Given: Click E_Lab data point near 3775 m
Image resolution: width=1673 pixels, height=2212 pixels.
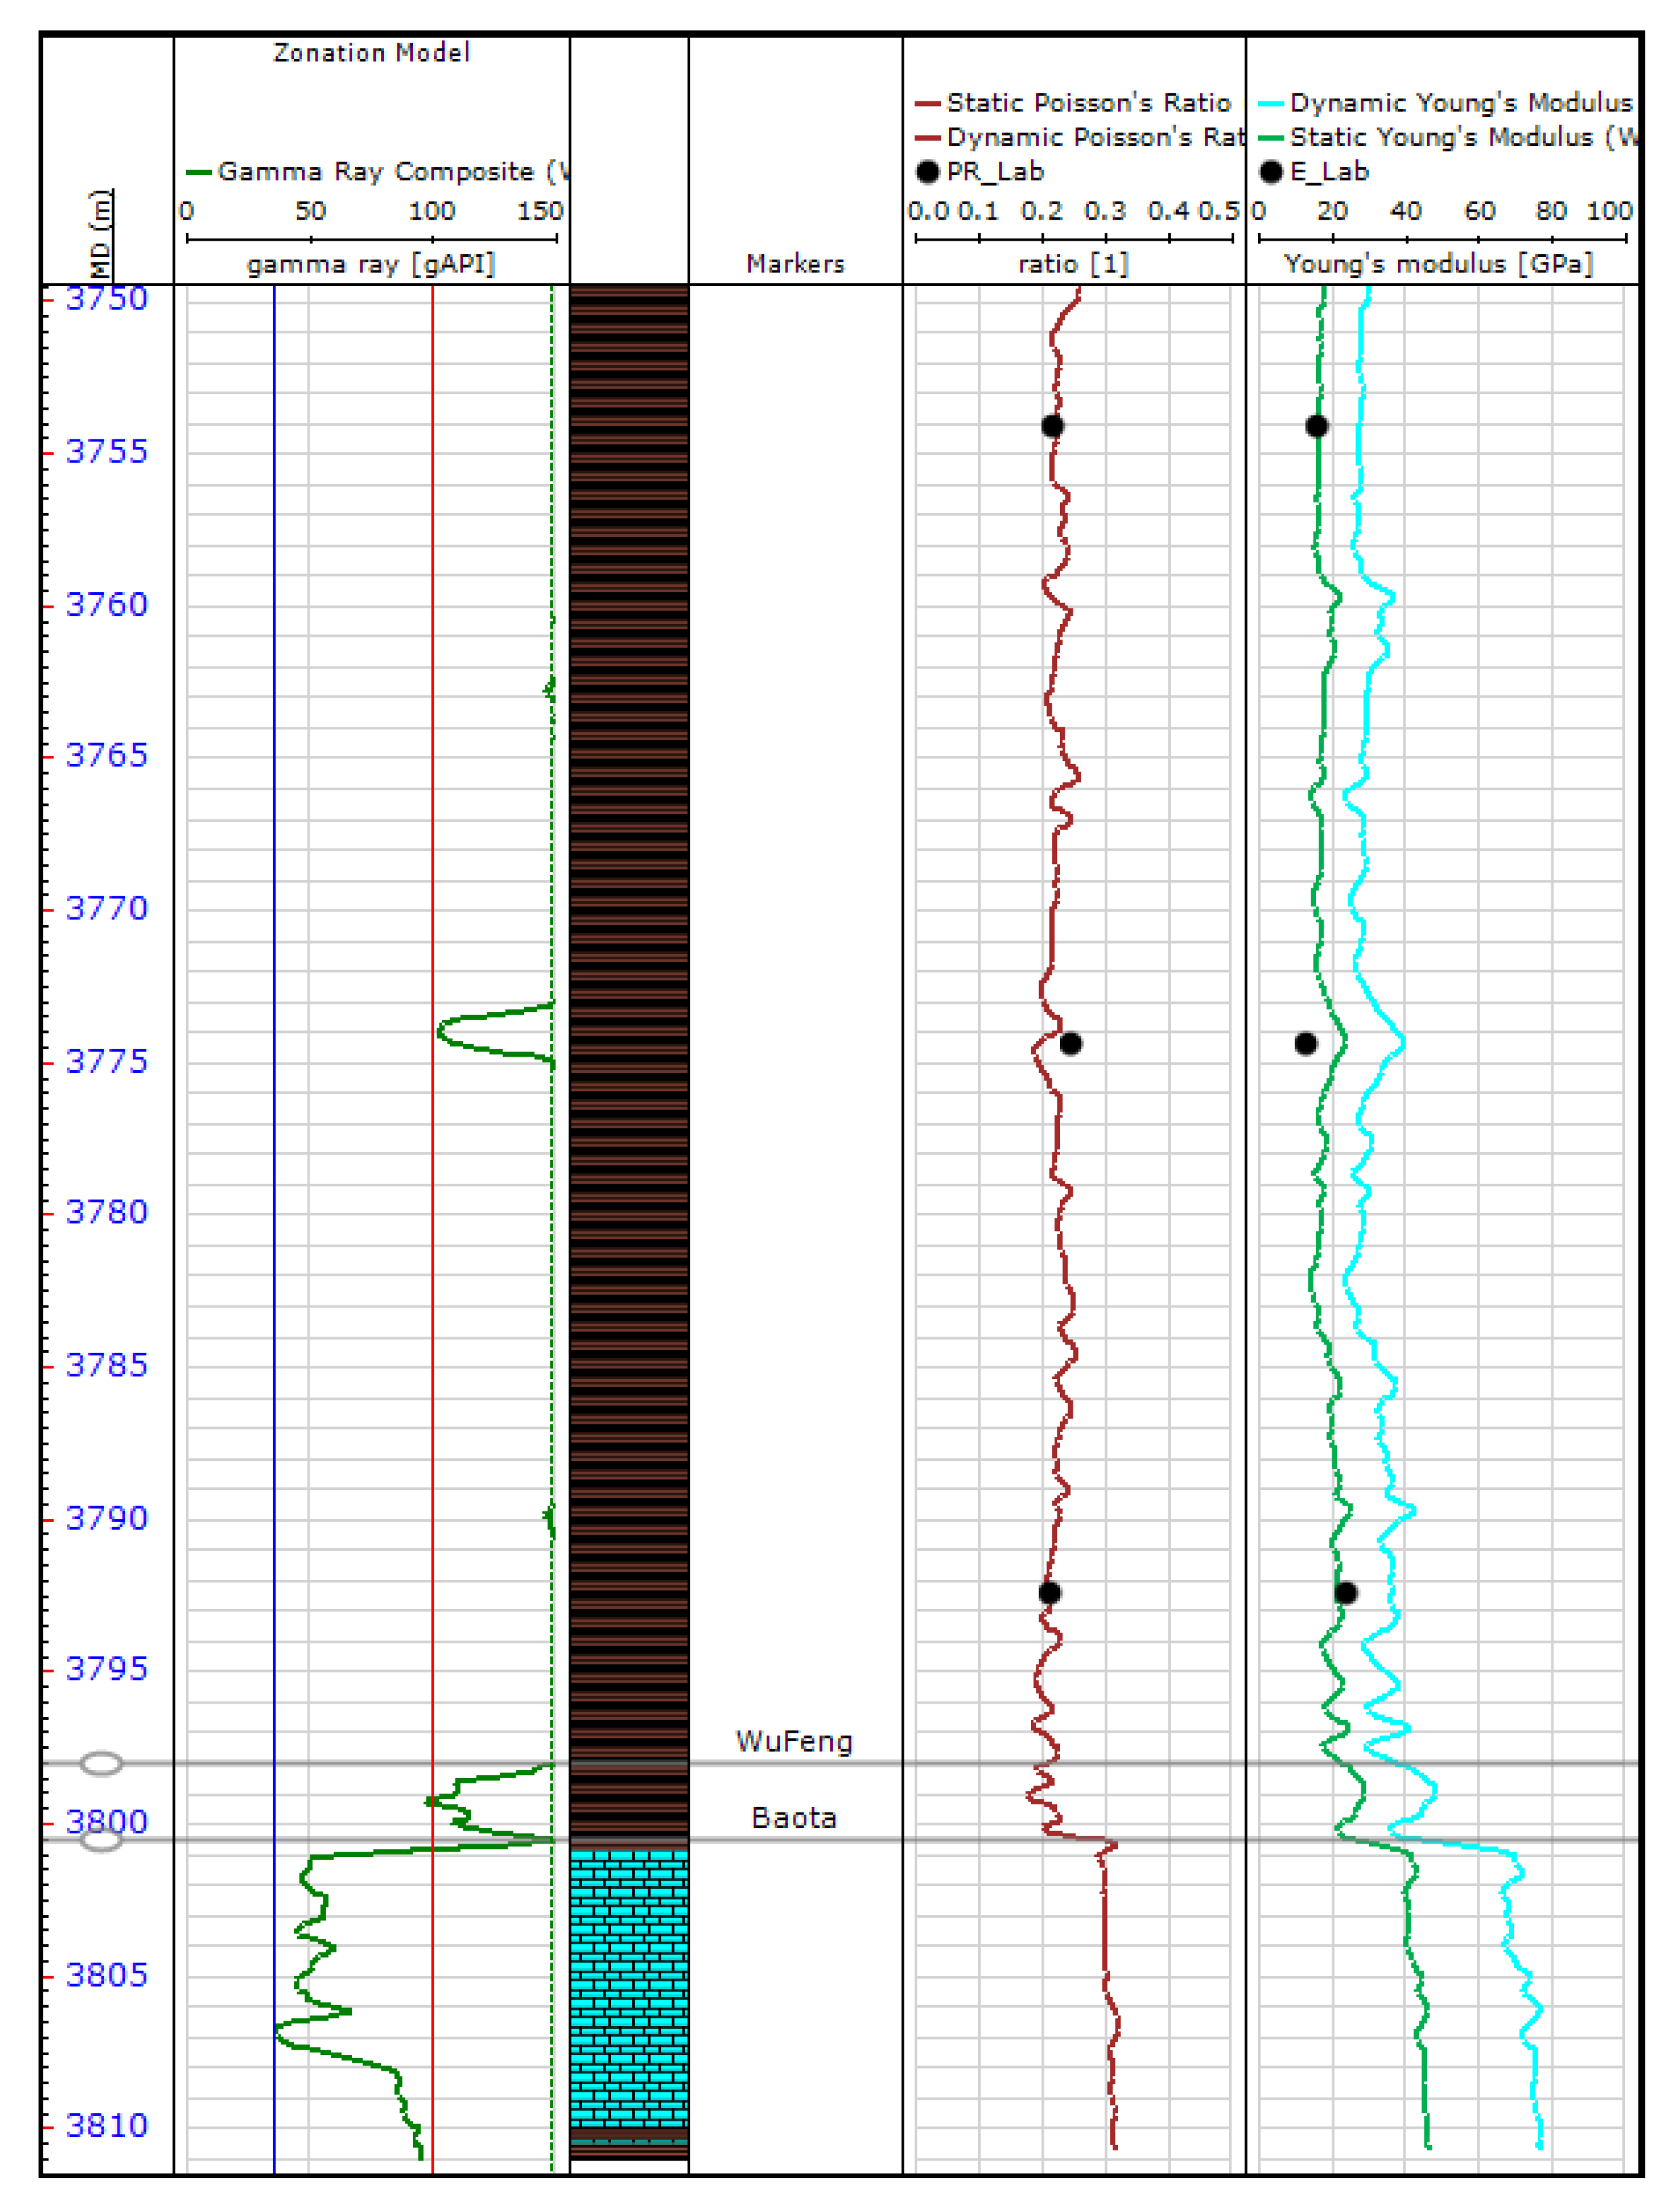Looking at the screenshot, I should click(x=1305, y=1043).
